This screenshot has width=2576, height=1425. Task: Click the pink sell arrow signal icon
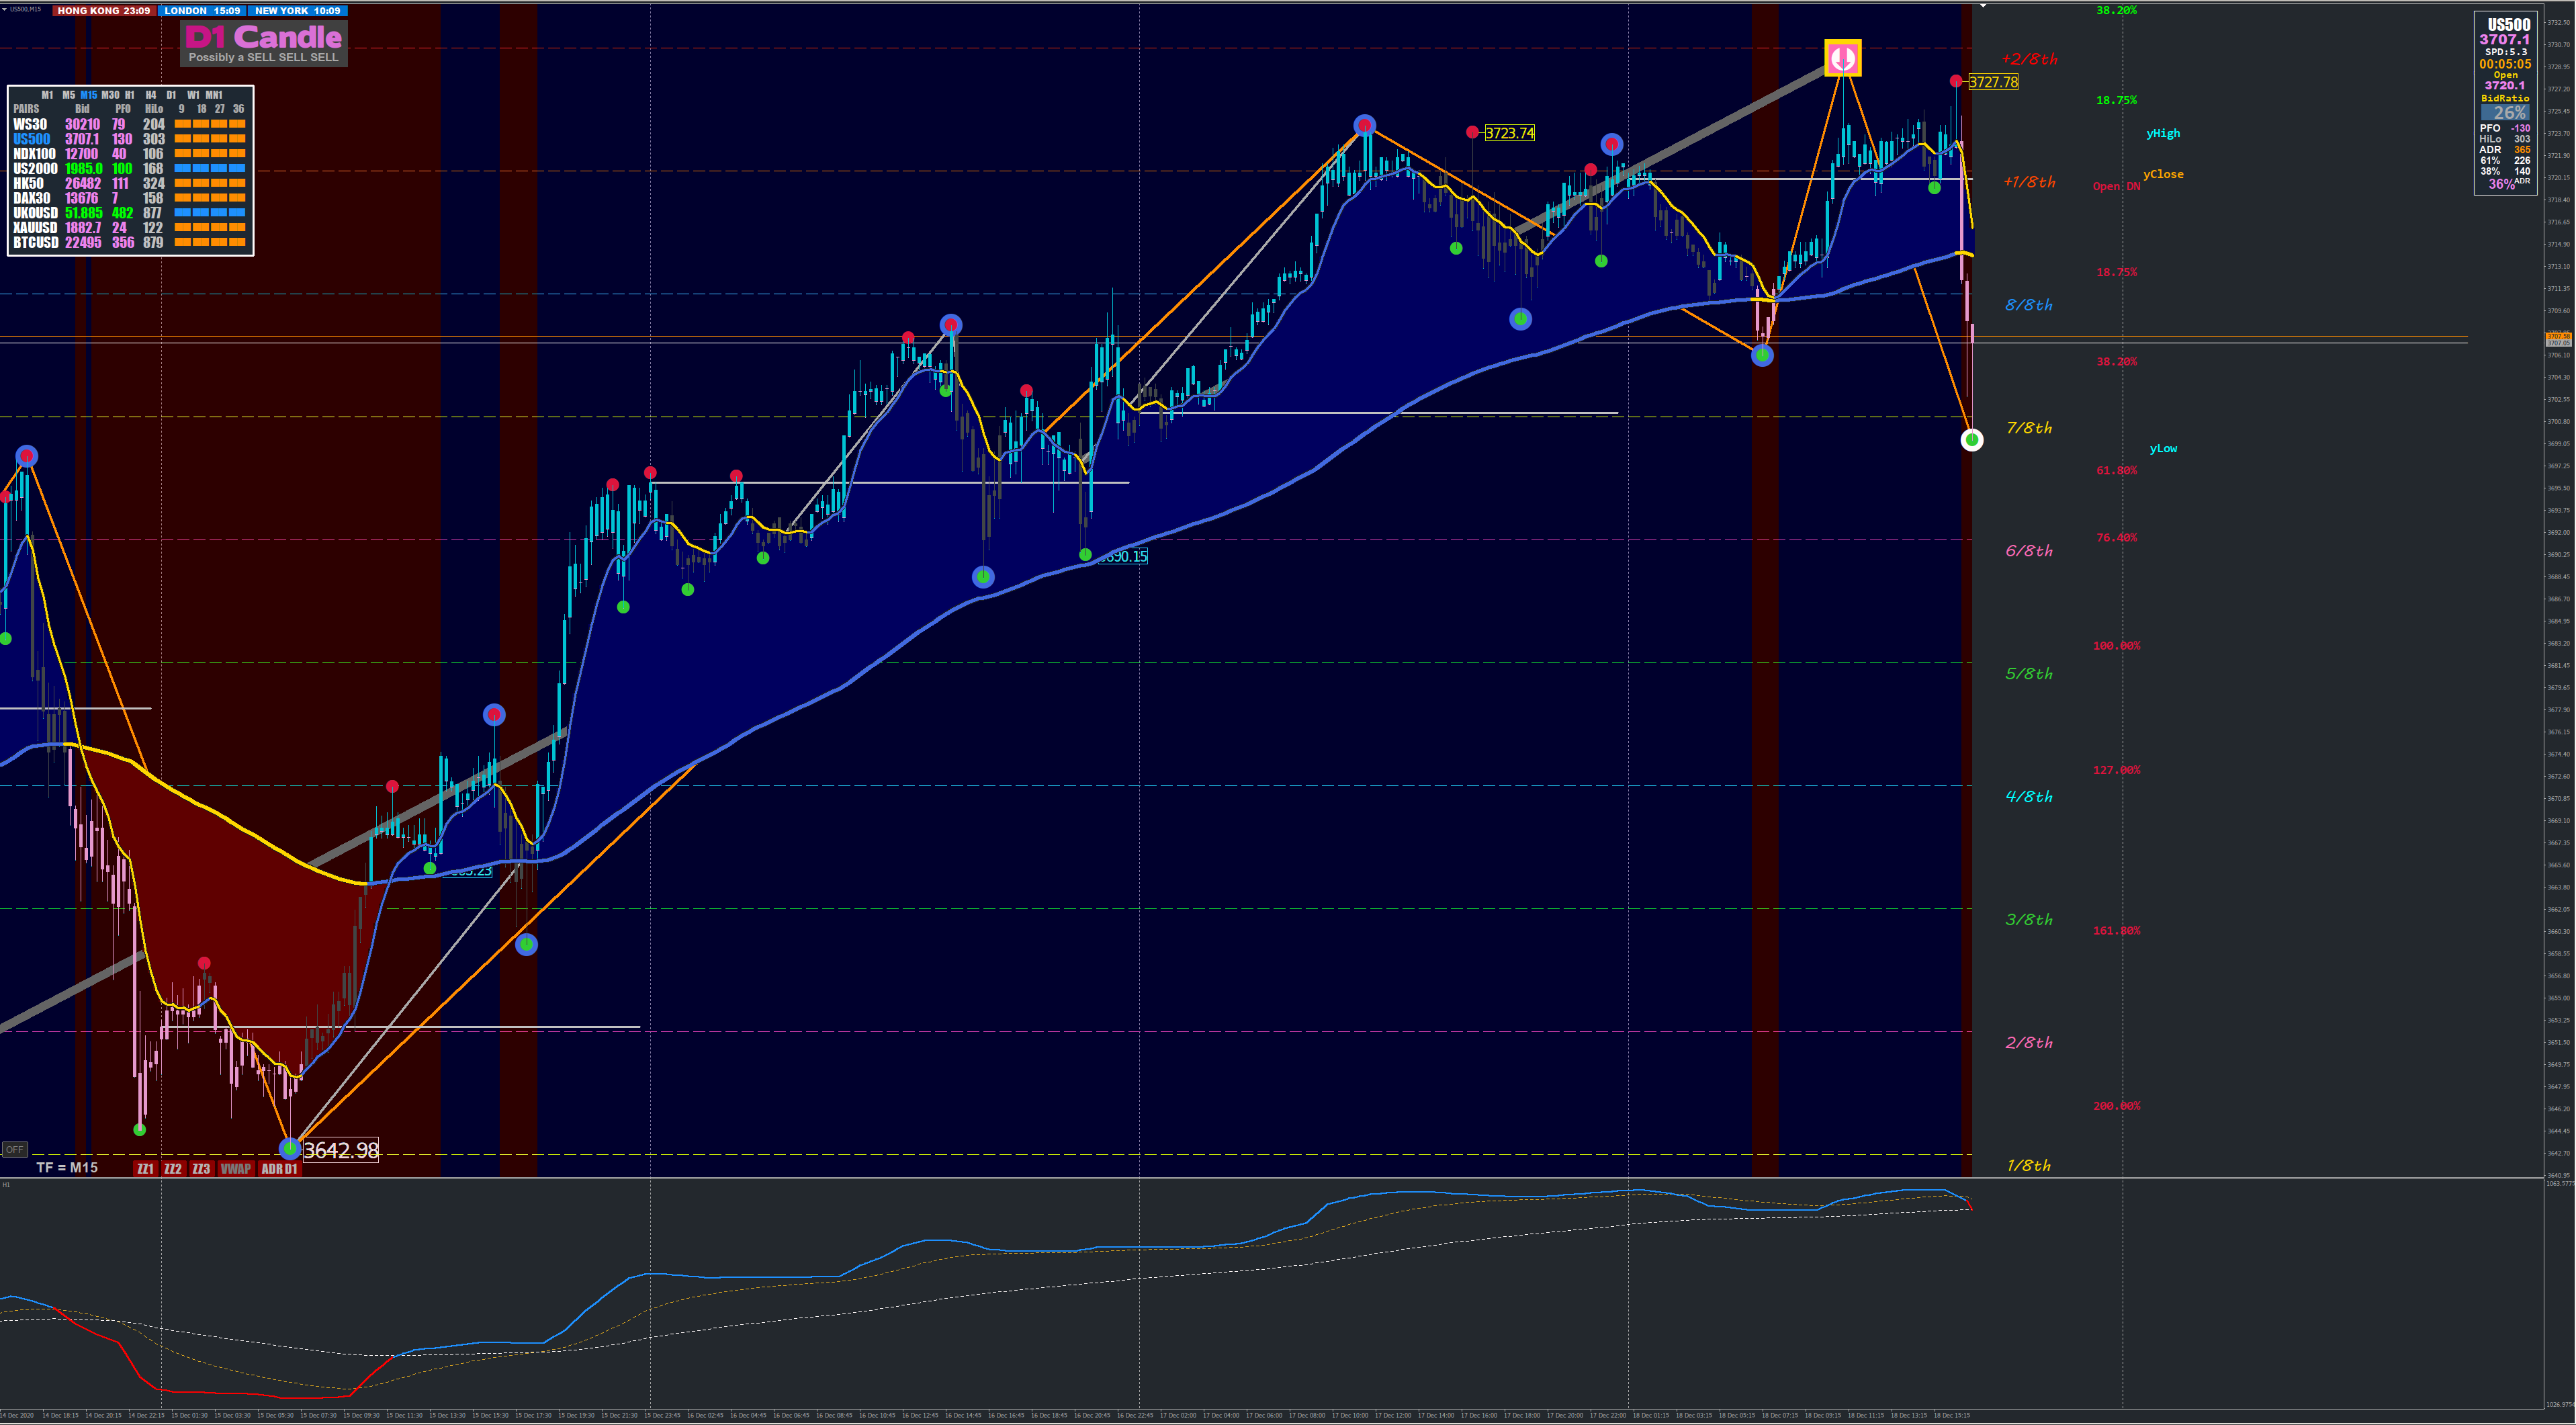point(1842,58)
